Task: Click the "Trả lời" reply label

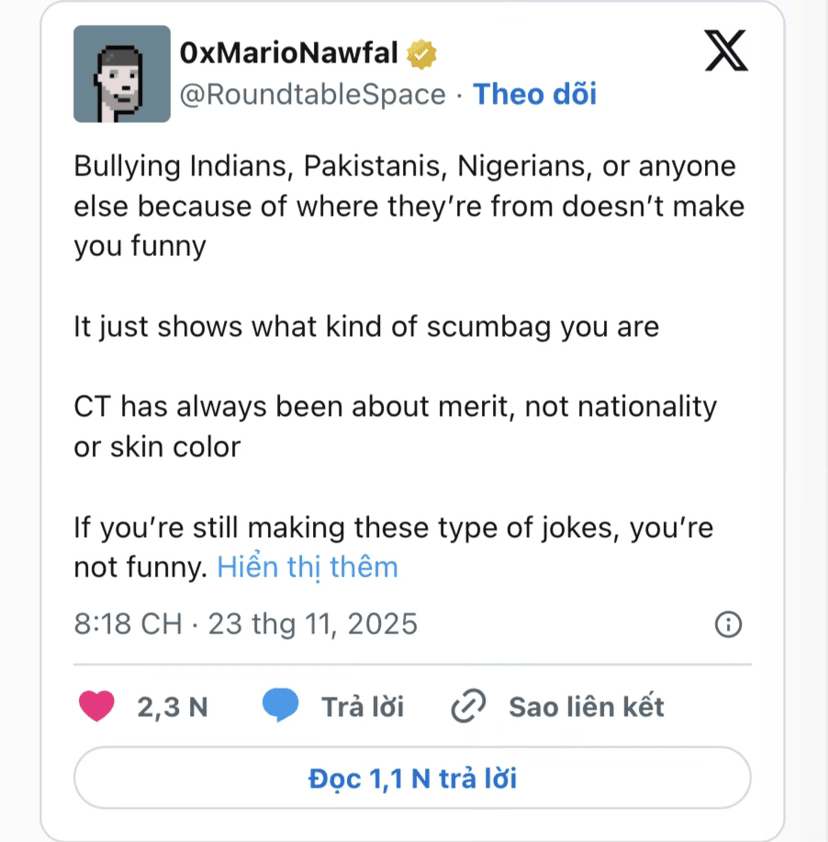Action: click(x=362, y=707)
